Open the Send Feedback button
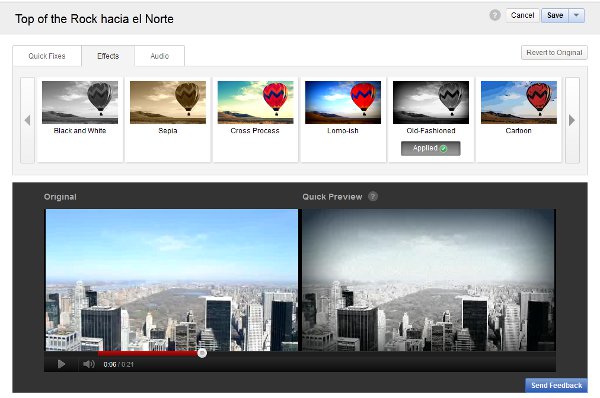 [556, 385]
